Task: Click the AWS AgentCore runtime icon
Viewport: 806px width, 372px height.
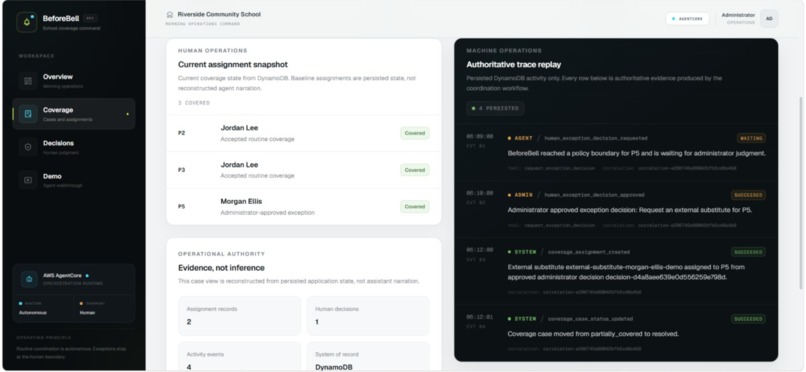Action: click(x=29, y=279)
